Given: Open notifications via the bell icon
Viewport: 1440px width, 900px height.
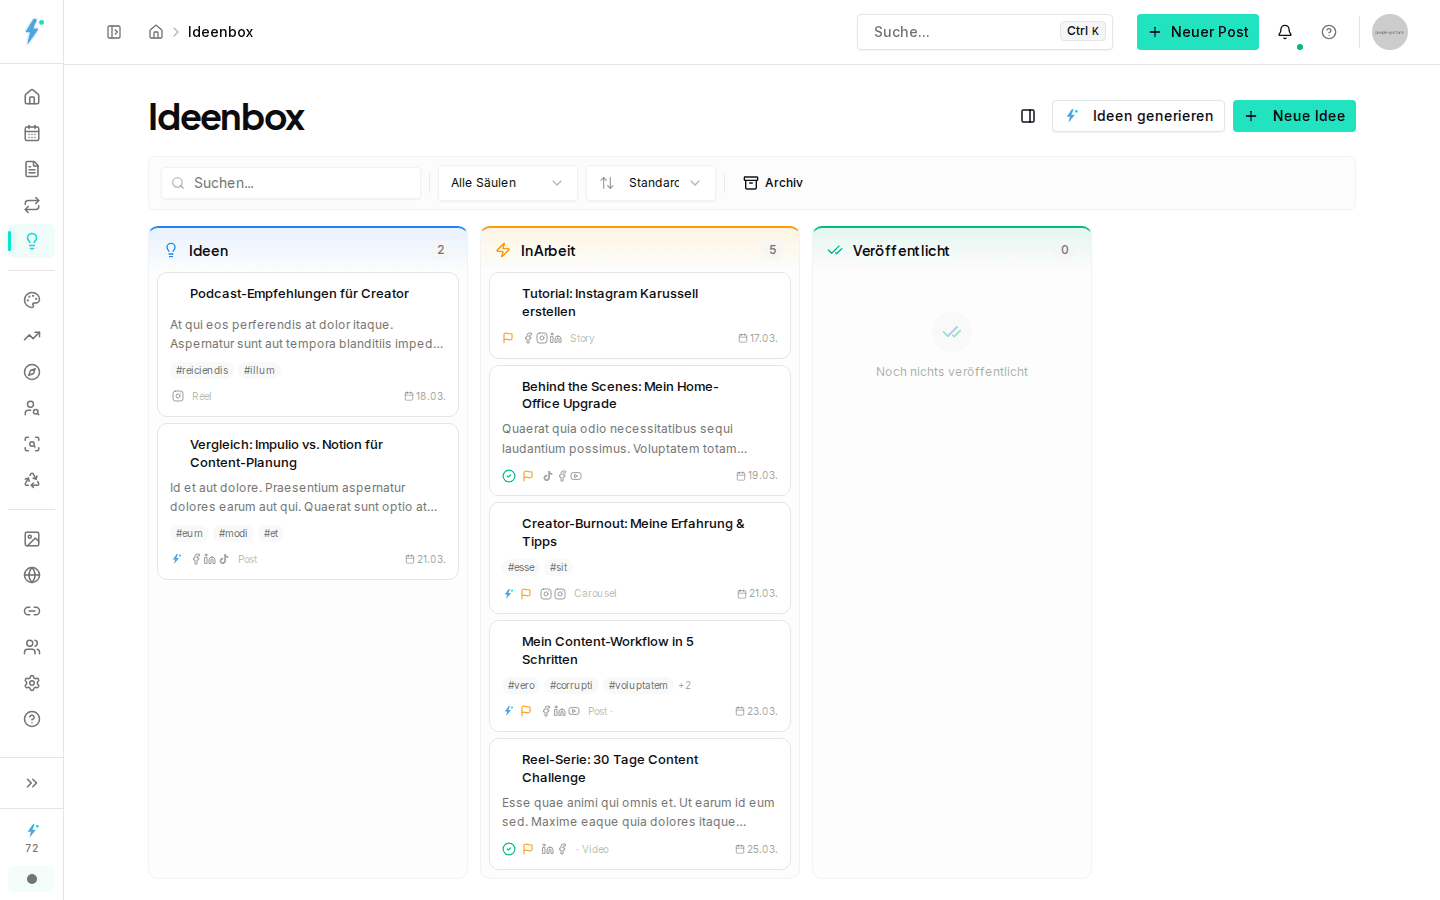Looking at the screenshot, I should click(x=1285, y=32).
